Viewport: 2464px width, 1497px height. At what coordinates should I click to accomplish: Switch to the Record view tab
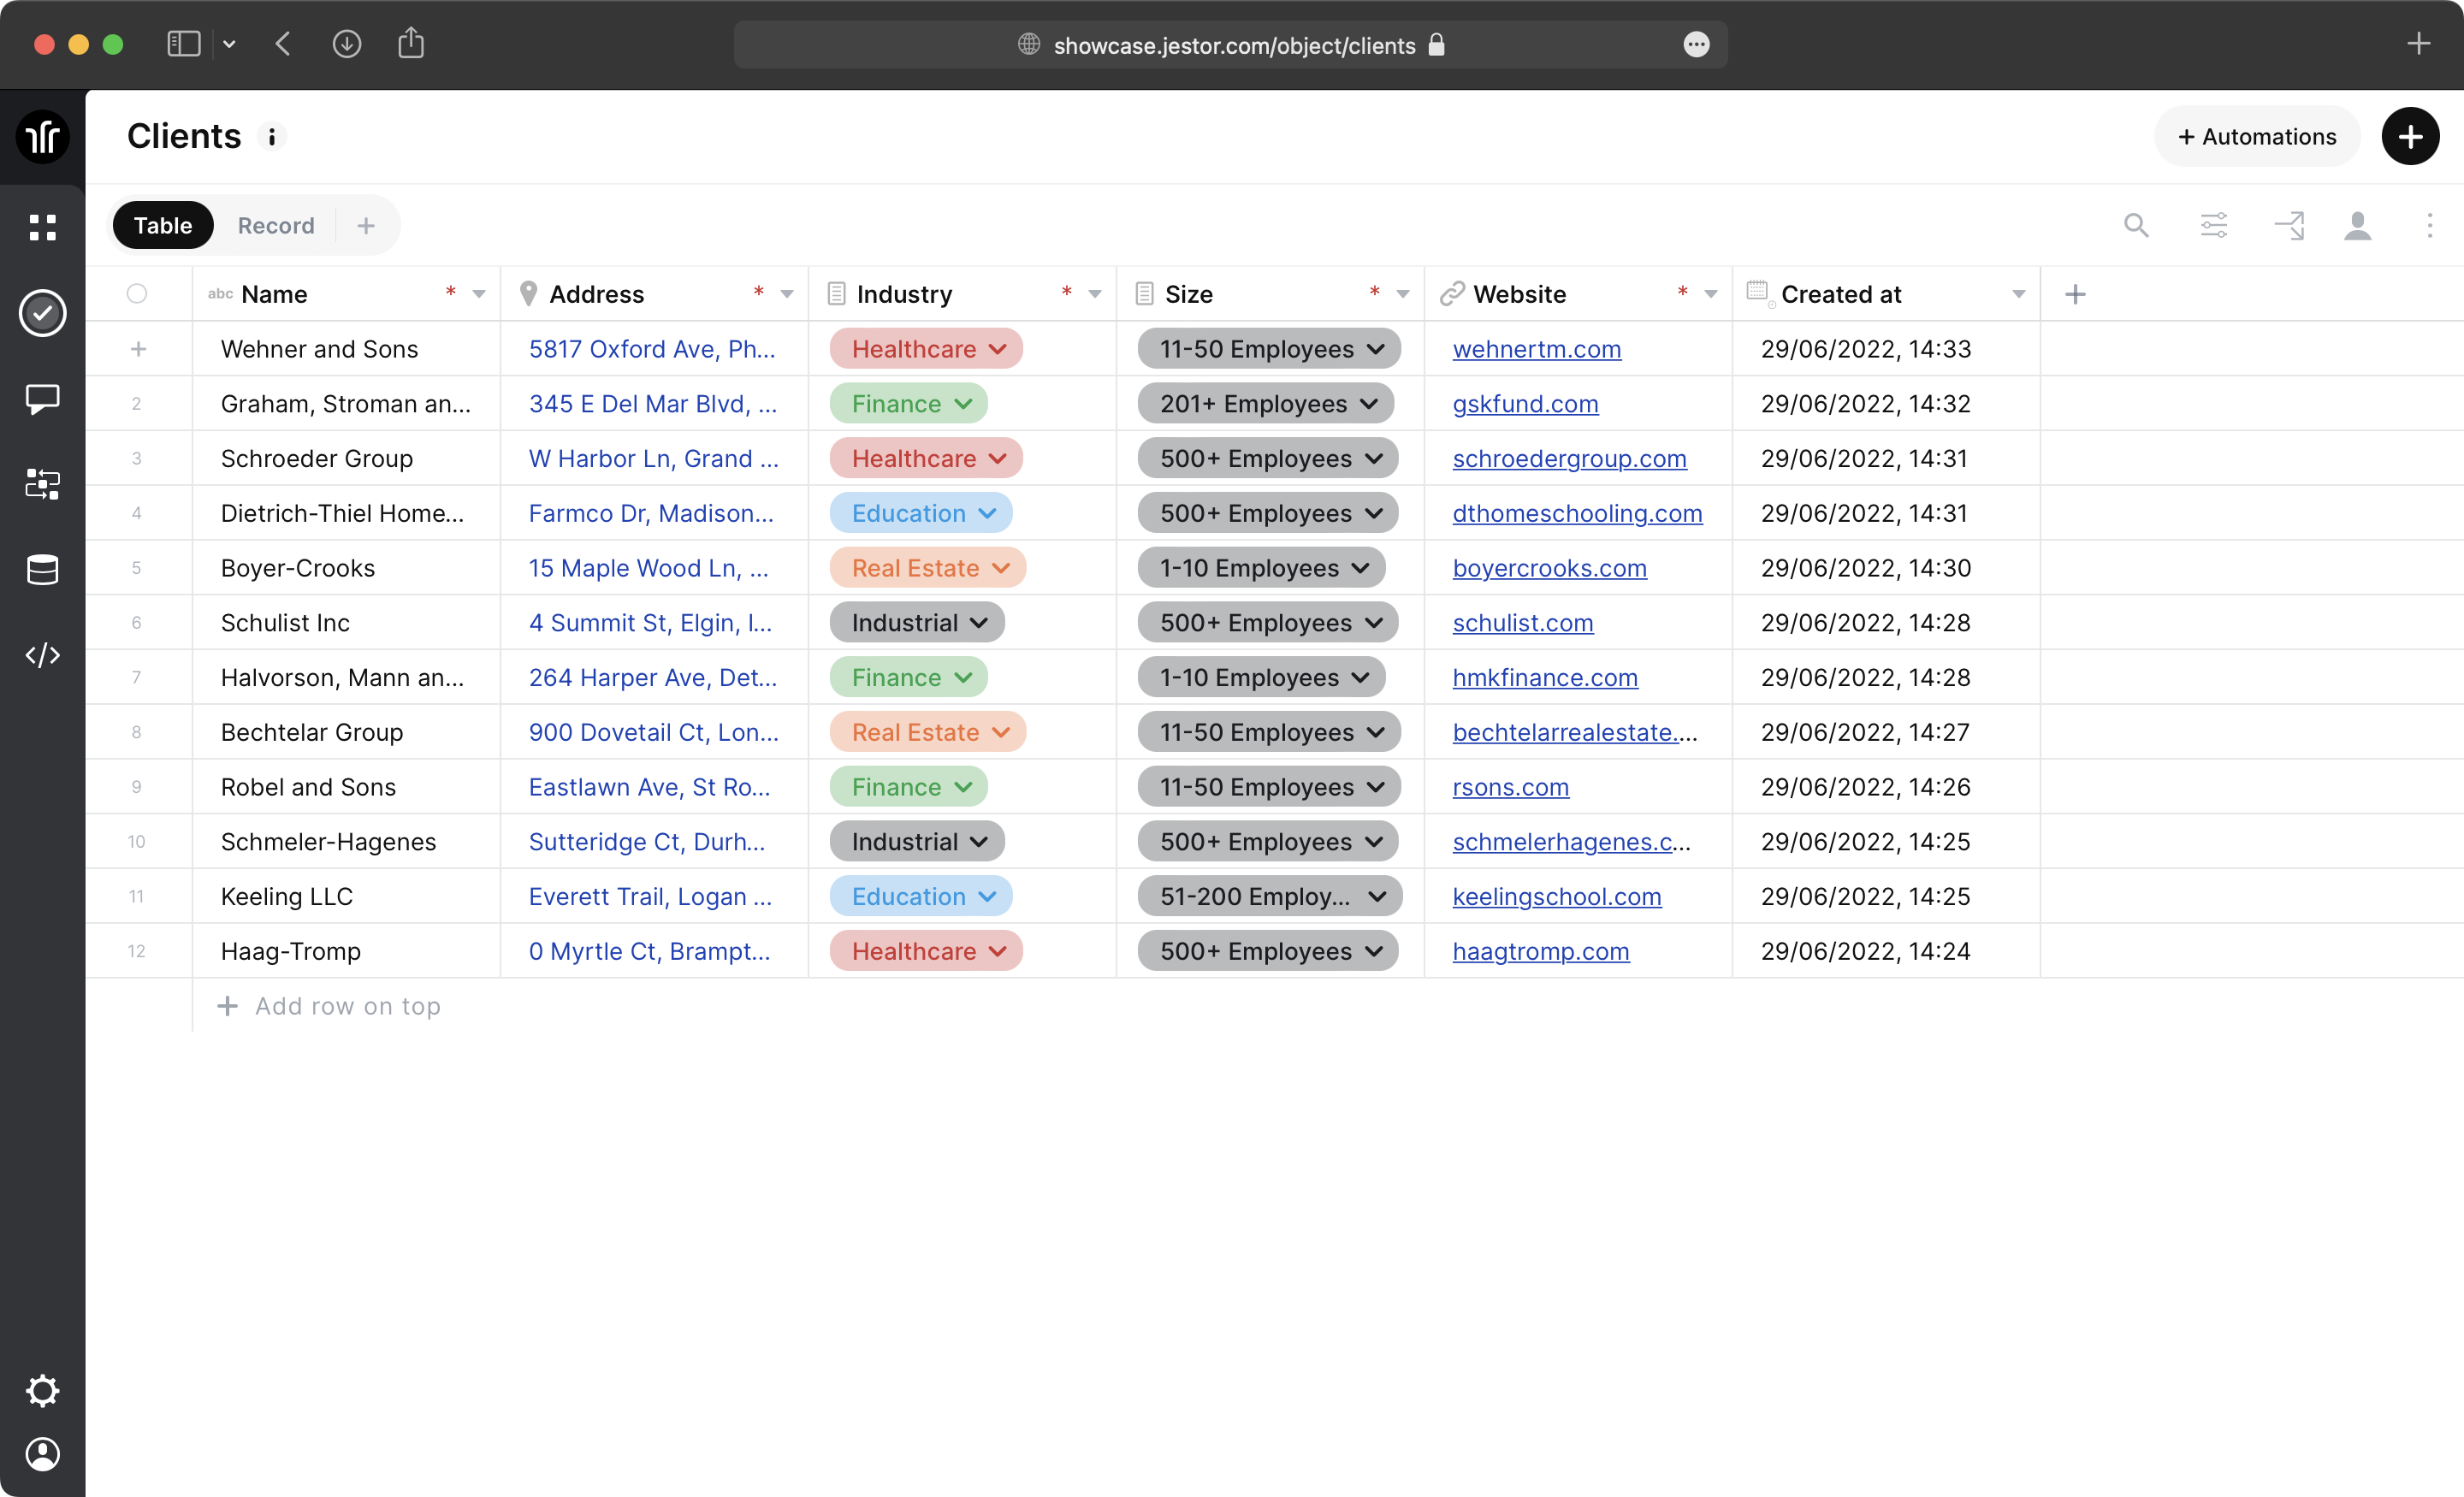pyautogui.click(x=276, y=225)
